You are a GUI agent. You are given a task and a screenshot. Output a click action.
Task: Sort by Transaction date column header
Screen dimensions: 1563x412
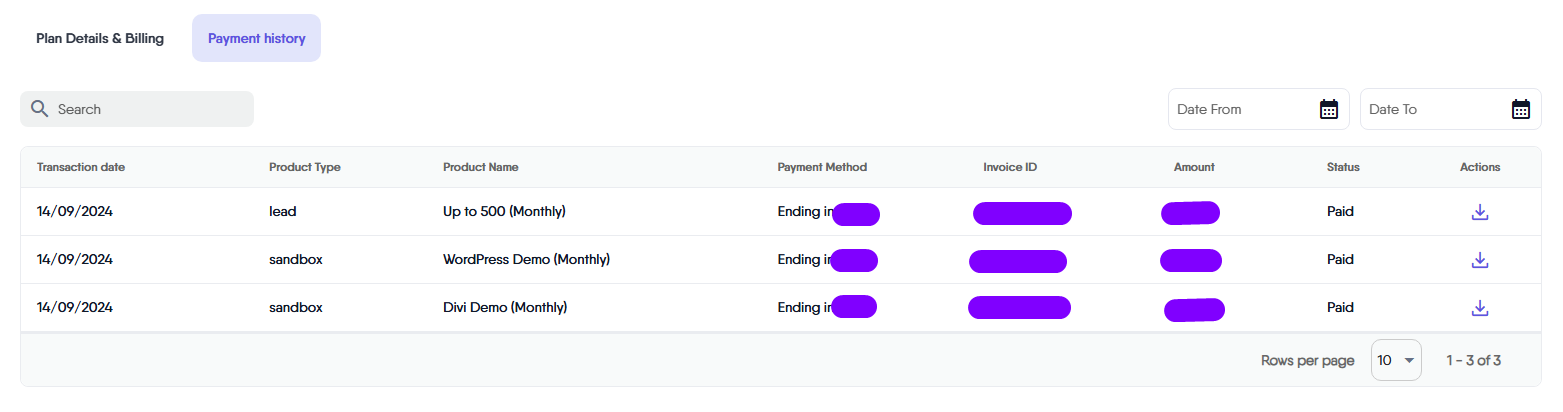81,167
